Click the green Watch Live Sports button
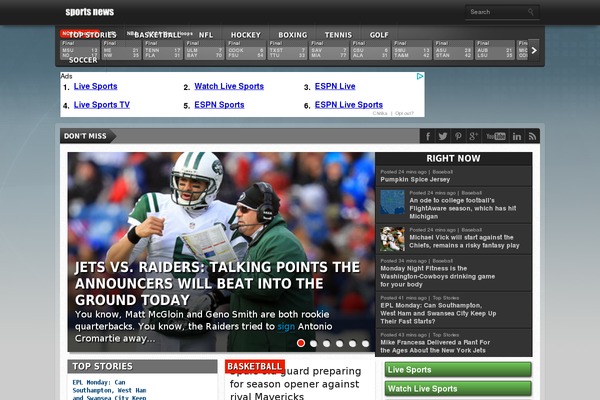 458,389
